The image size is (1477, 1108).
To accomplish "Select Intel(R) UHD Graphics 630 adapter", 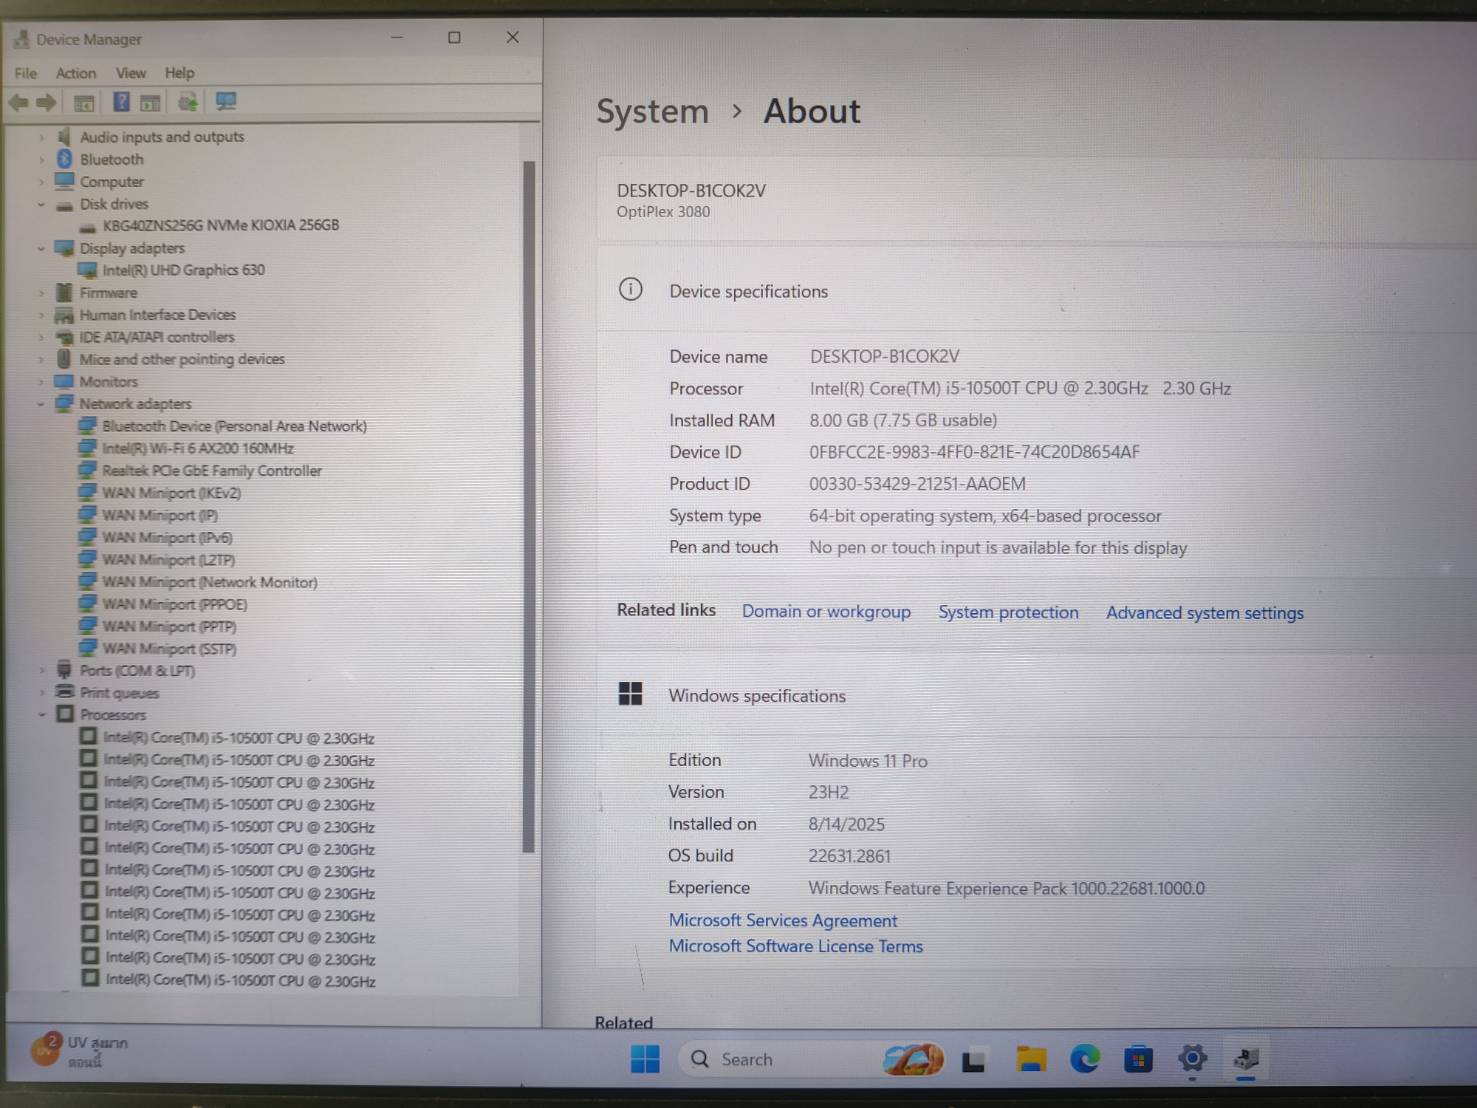I will [183, 270].
